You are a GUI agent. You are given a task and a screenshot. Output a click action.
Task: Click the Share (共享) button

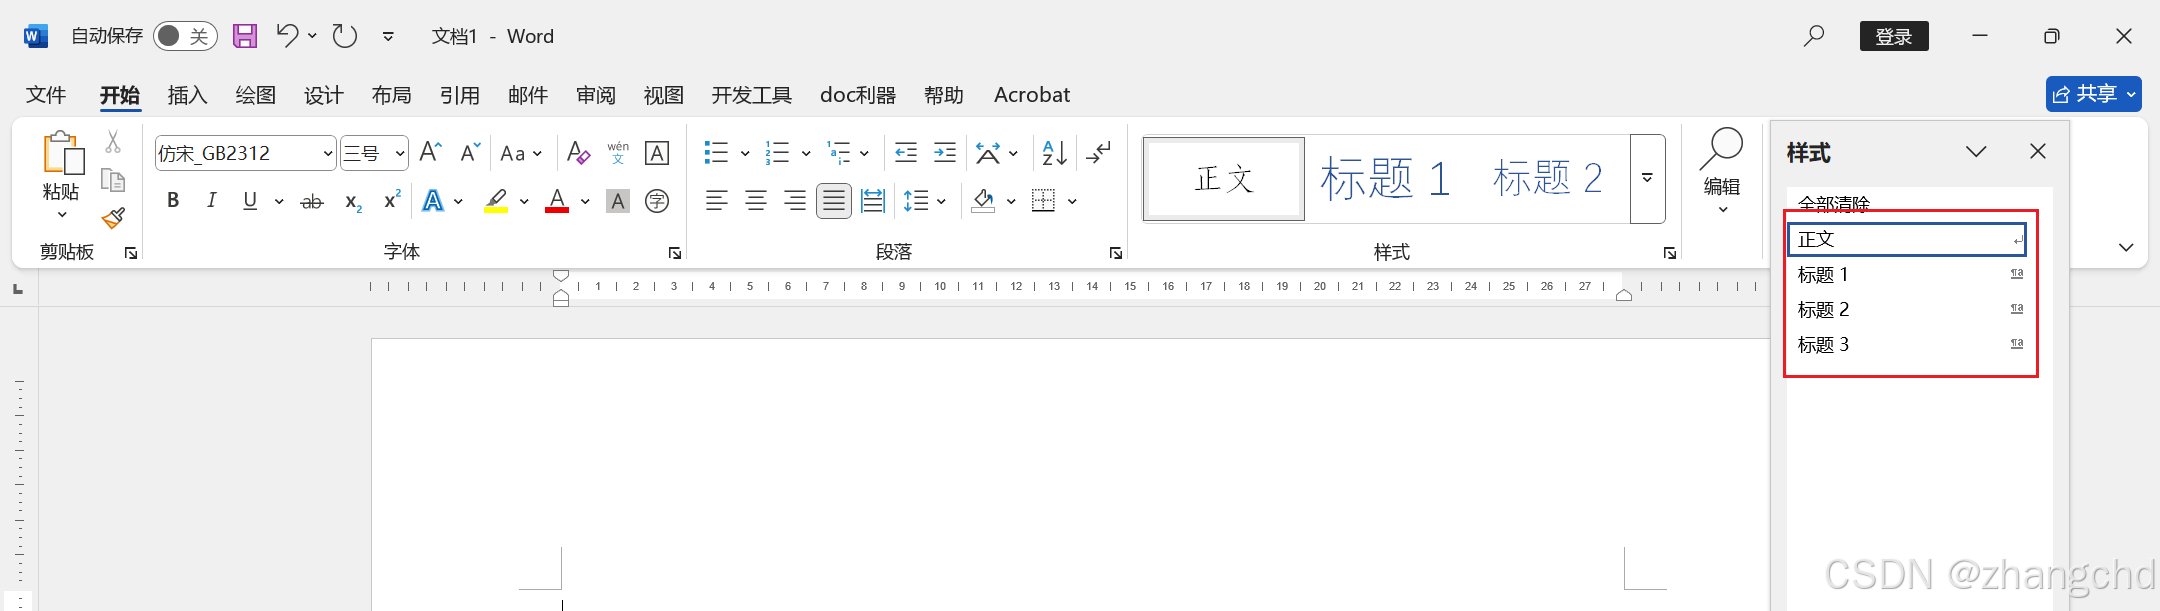[2094, 94]
